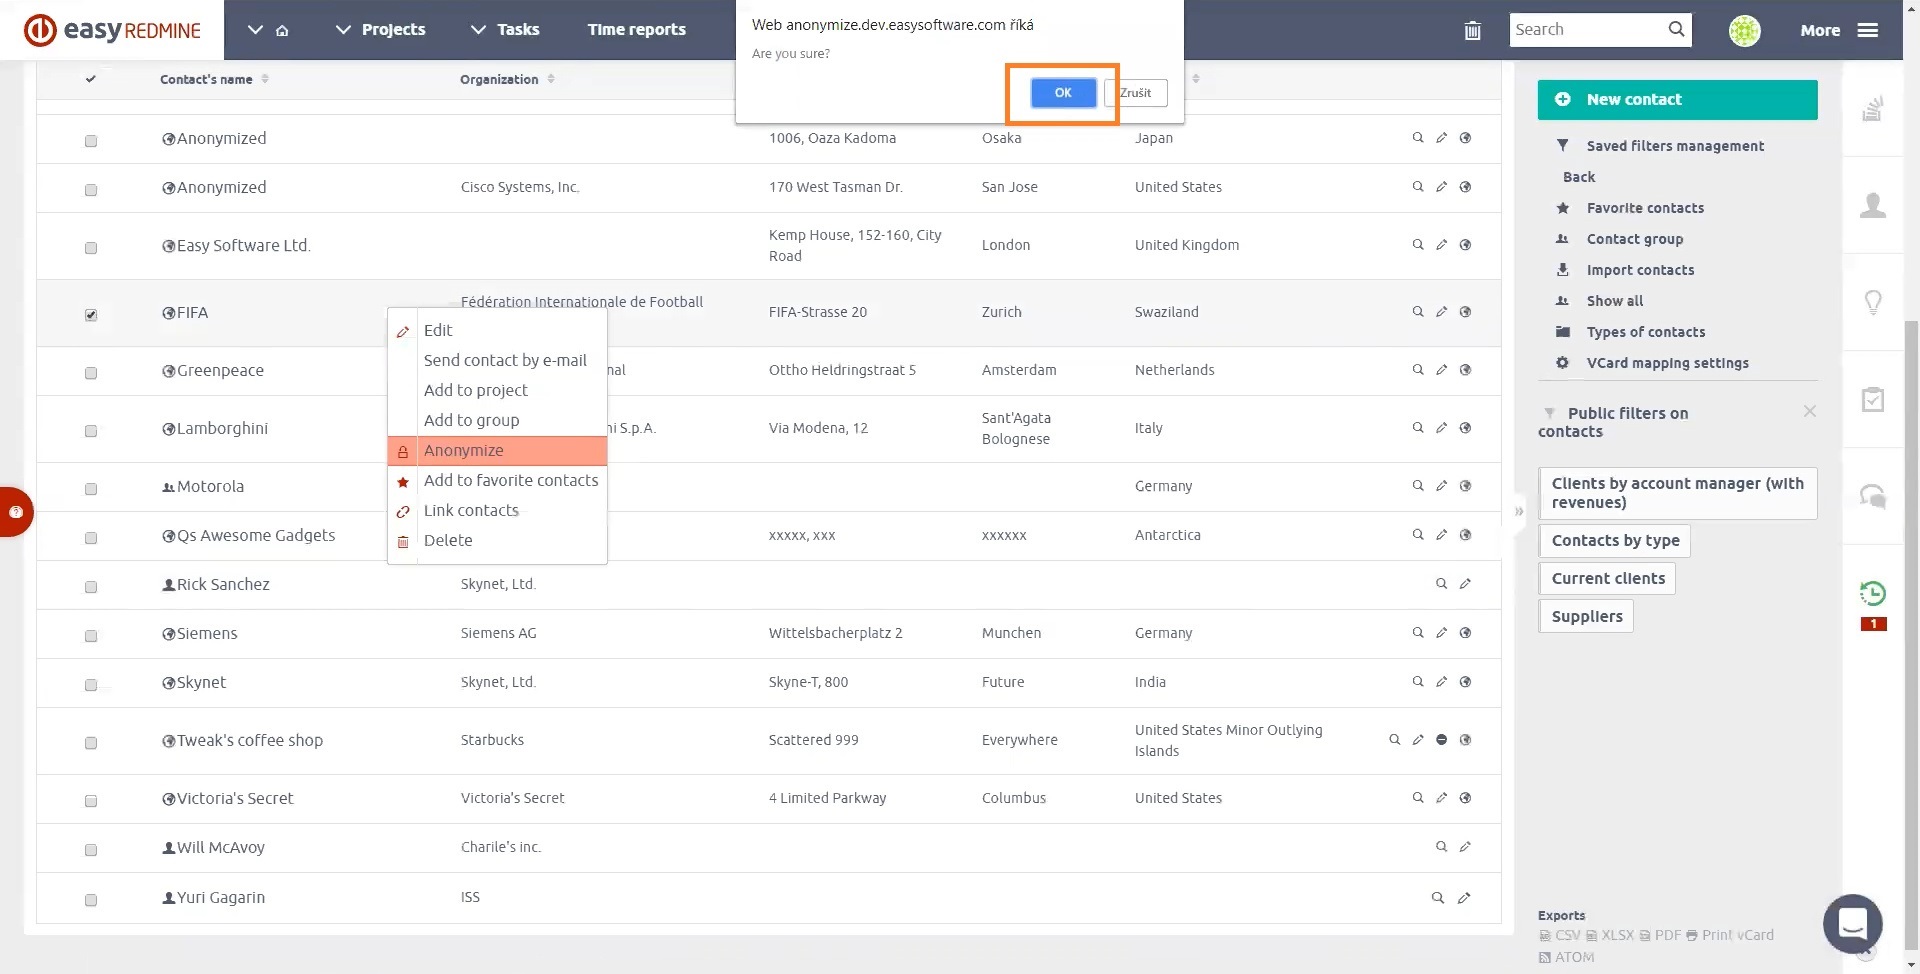Open the chat bubbles icon in the right toolbar

(1873, 496)
